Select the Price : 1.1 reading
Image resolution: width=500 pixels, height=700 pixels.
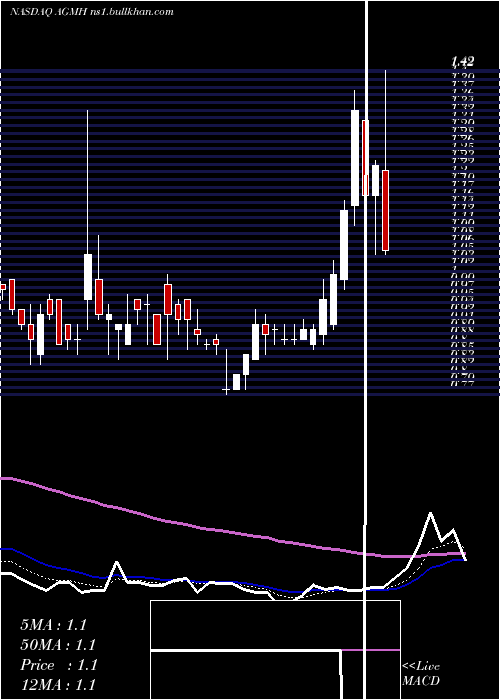(59, 665)
